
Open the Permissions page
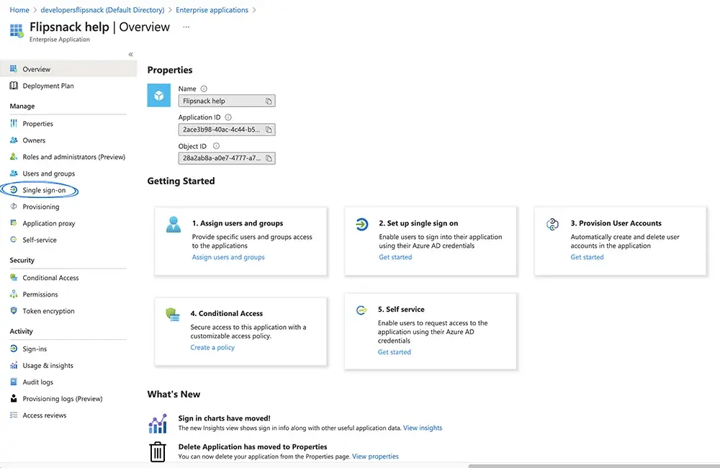40,294
